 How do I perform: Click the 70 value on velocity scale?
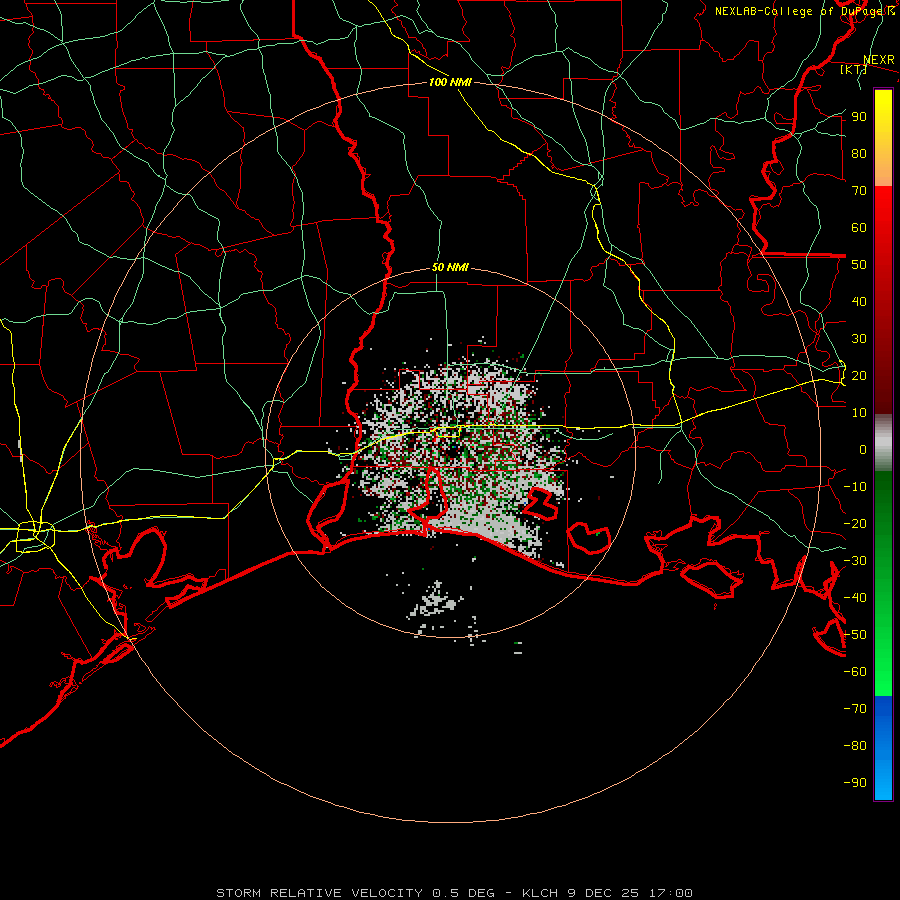click(x=859, y=191)
